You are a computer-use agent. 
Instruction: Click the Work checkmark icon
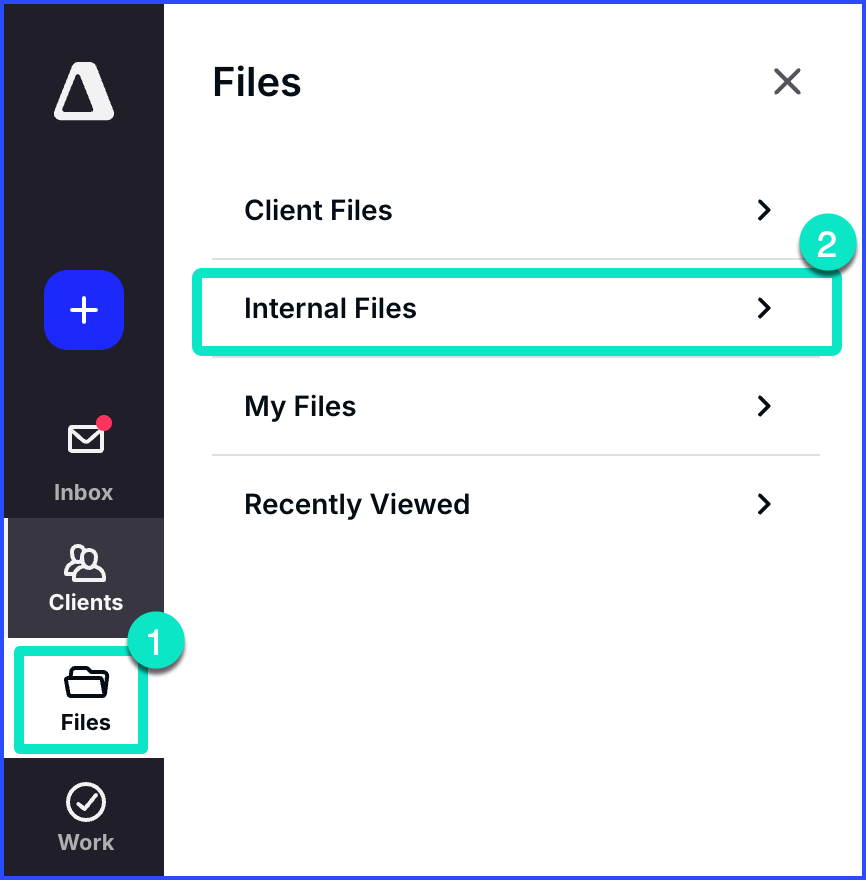[85, 800]
